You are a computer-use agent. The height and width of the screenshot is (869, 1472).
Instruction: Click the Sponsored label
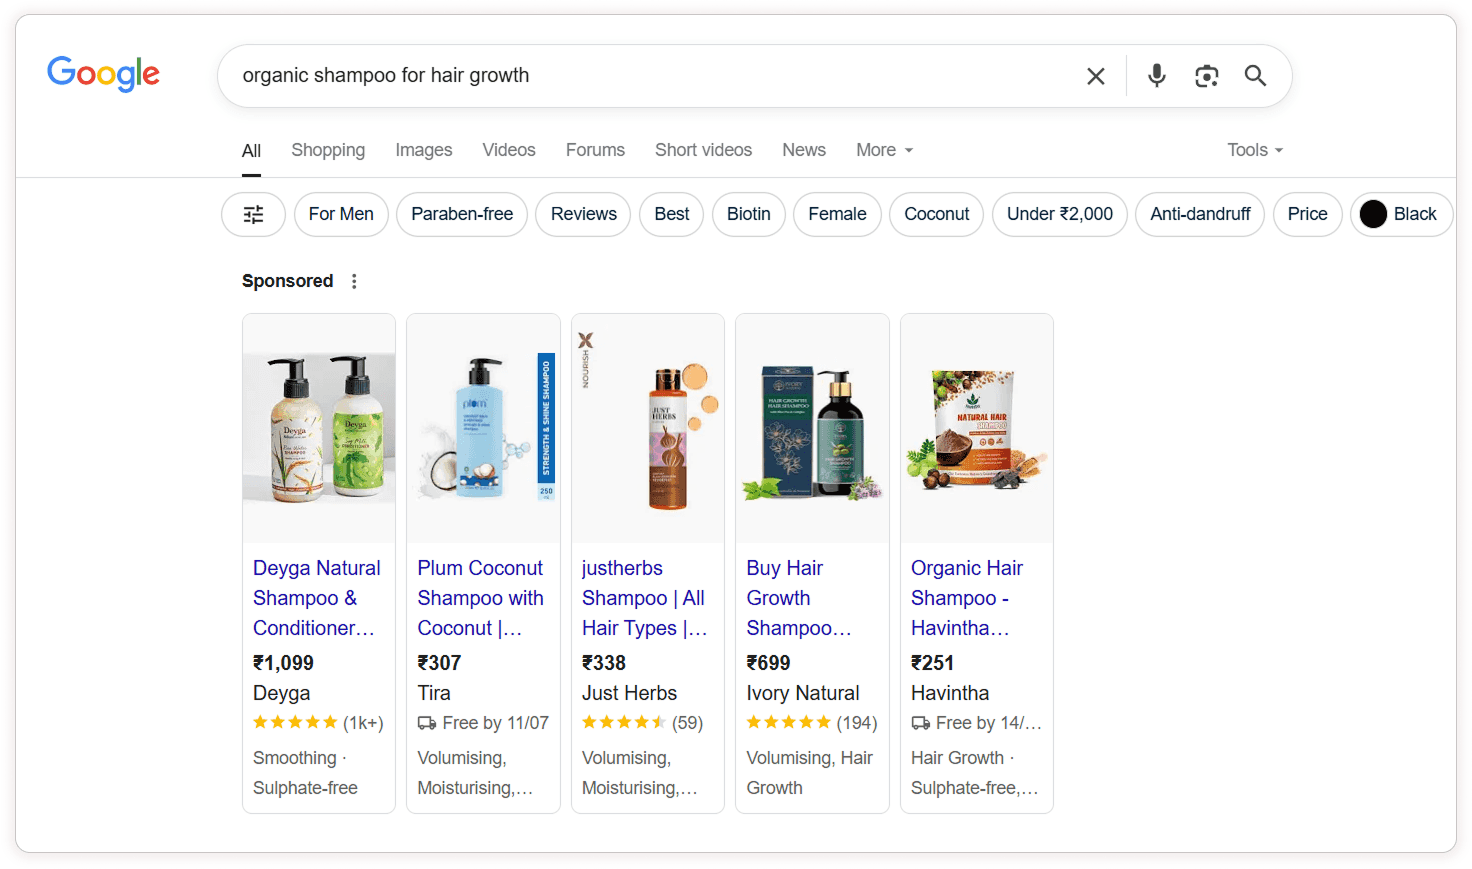[x=287, y=281]
